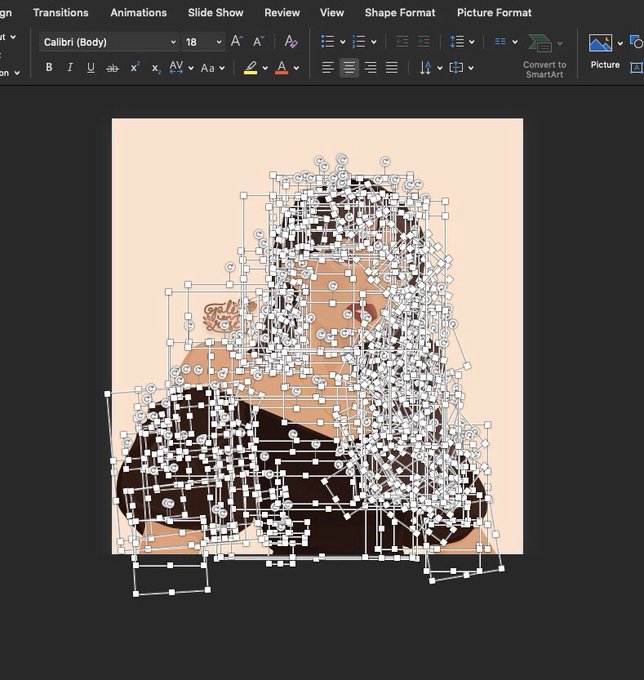Toggle superscript formatting
Screen dimensions: 644x680
(x=135, y=67)
